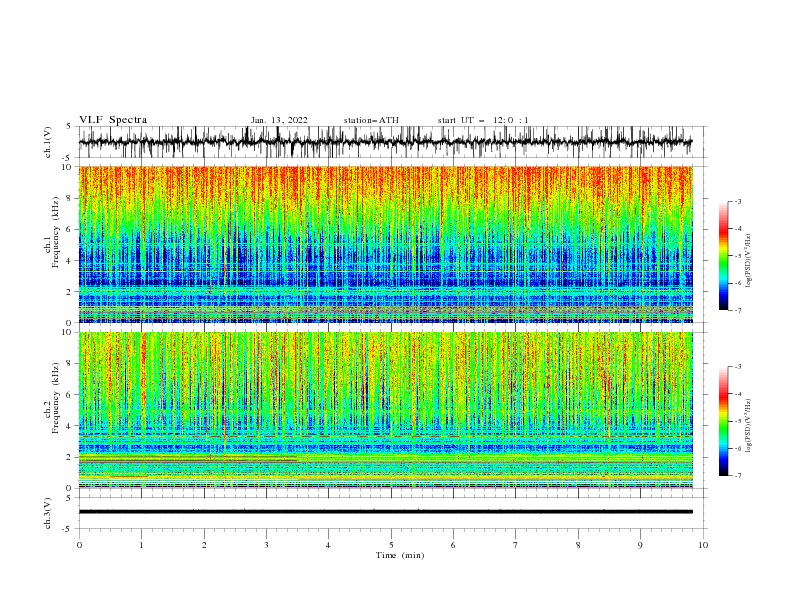Viewport: 792px width, 612px height.
Task: Click time axis tick label '0'
Action: pyautogui.click(x=79, y=545)
